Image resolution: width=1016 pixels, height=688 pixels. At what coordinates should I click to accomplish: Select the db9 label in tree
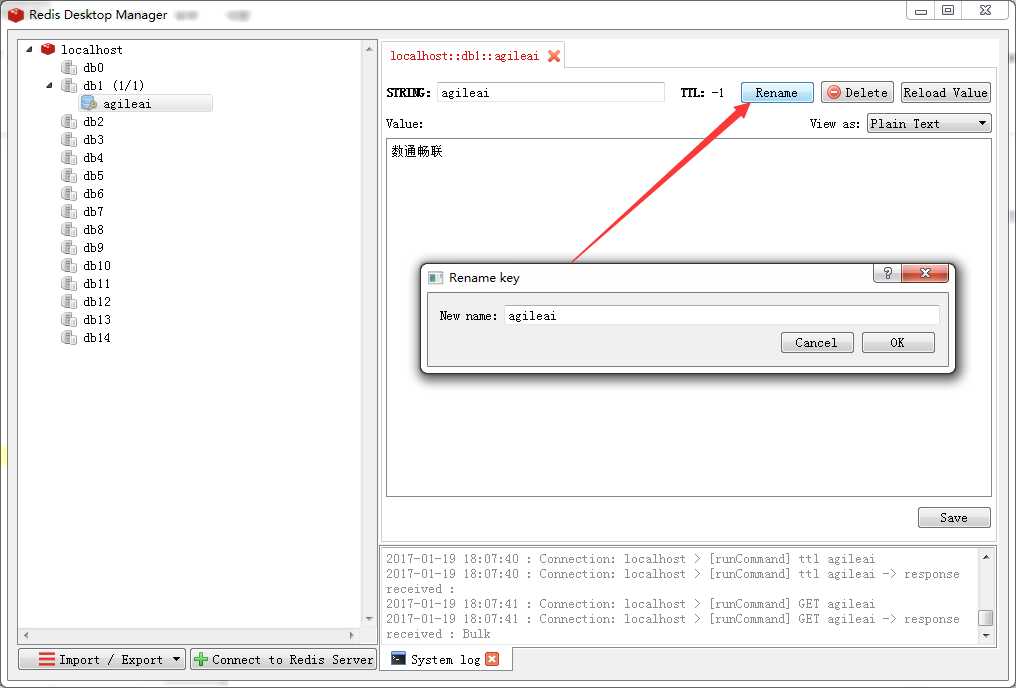(93, 247)
